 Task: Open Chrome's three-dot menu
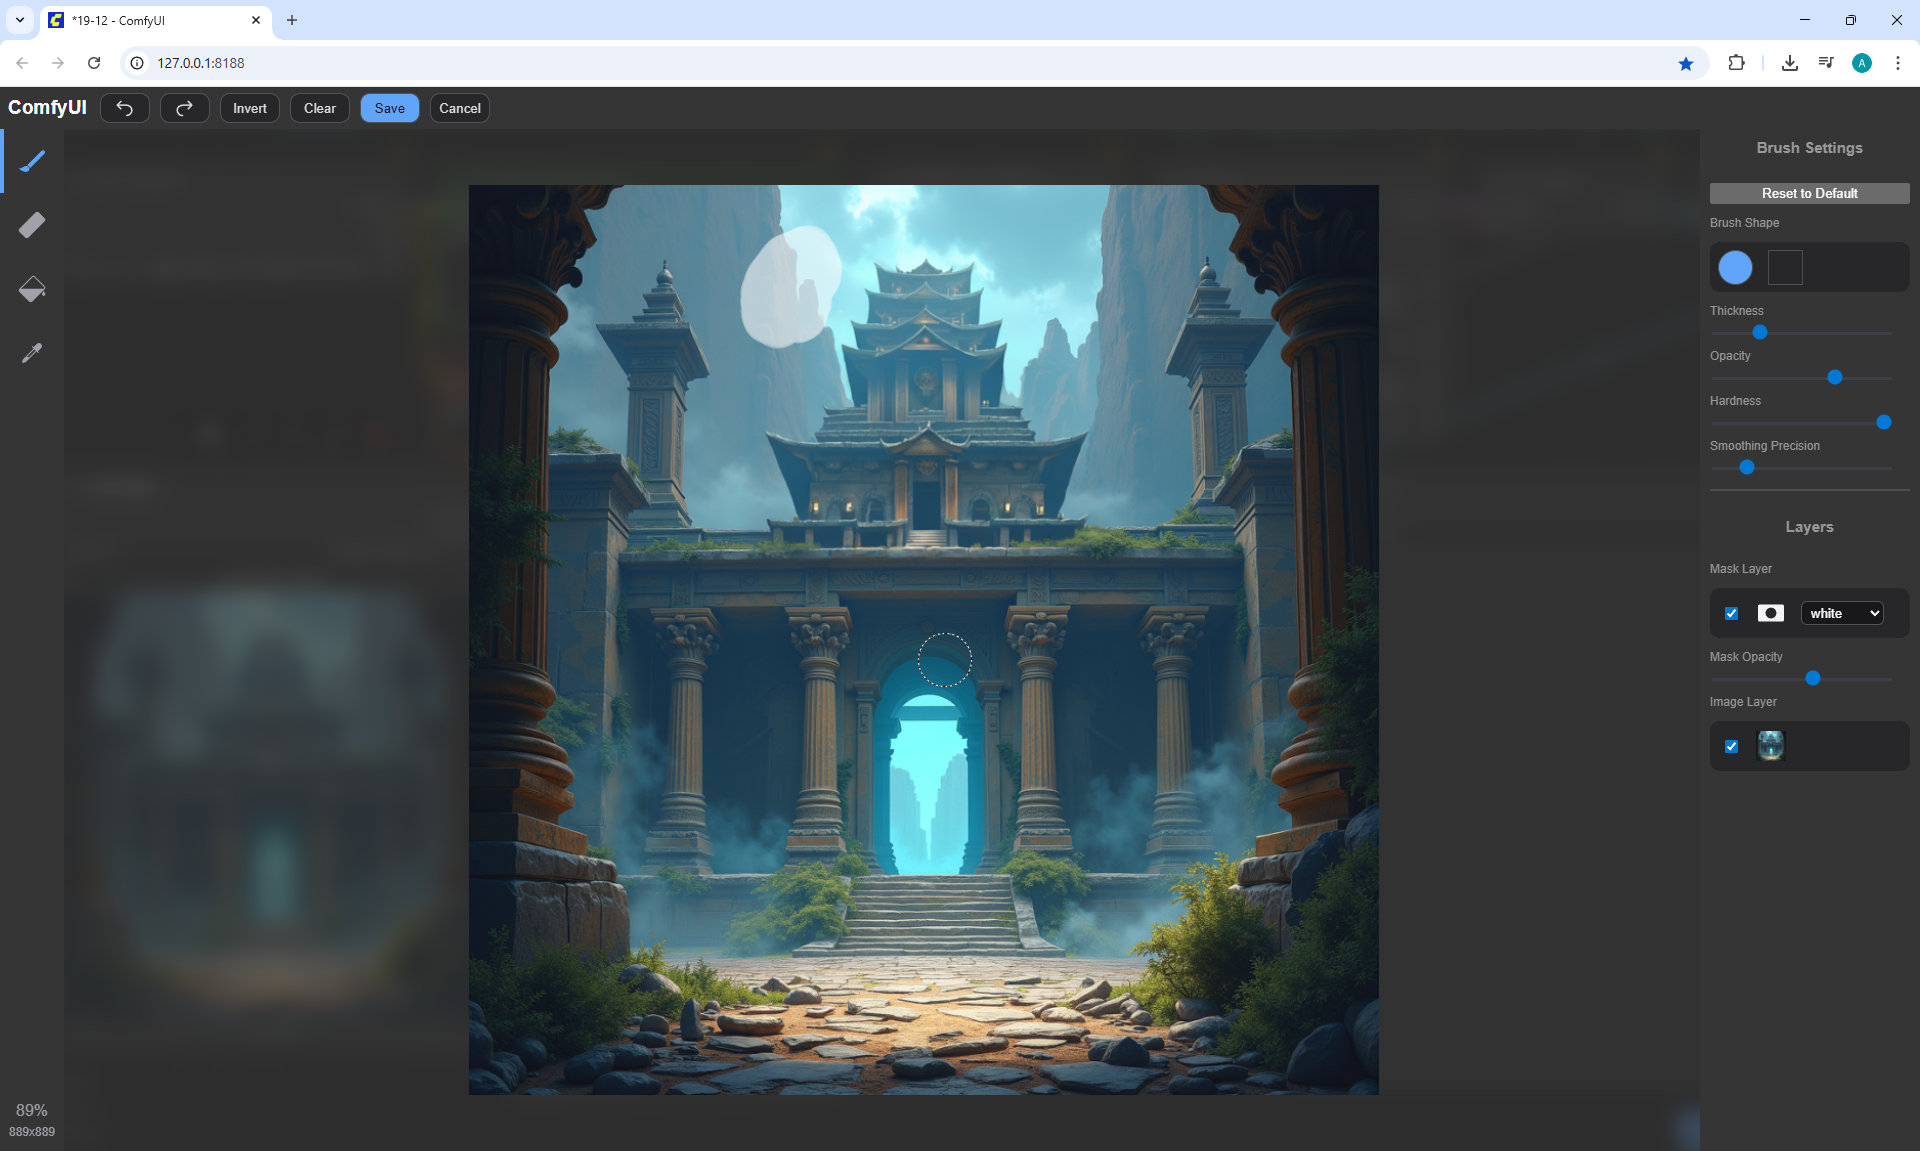click(1897, 63)
